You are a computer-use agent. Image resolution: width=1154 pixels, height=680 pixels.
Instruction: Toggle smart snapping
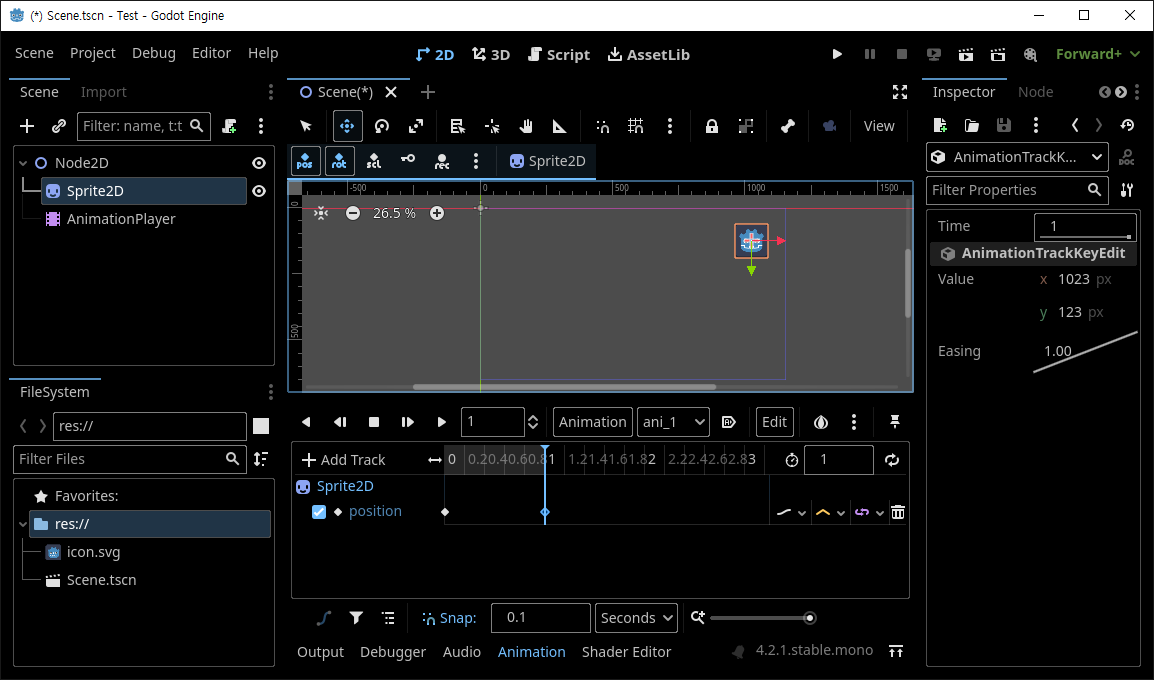click(603, 126)
